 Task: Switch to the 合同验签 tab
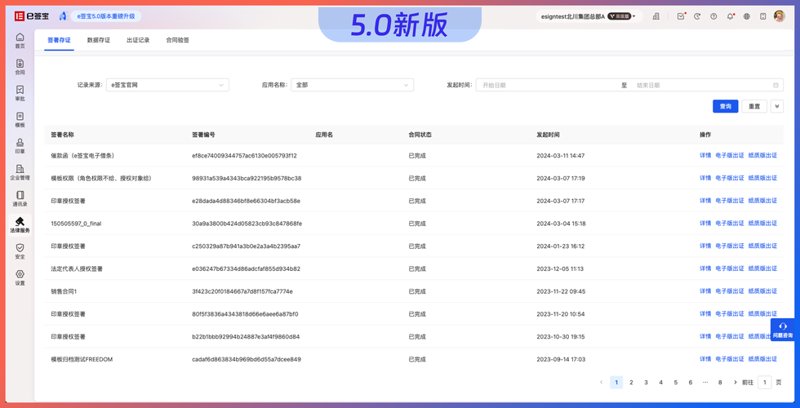tap(177, 40)
